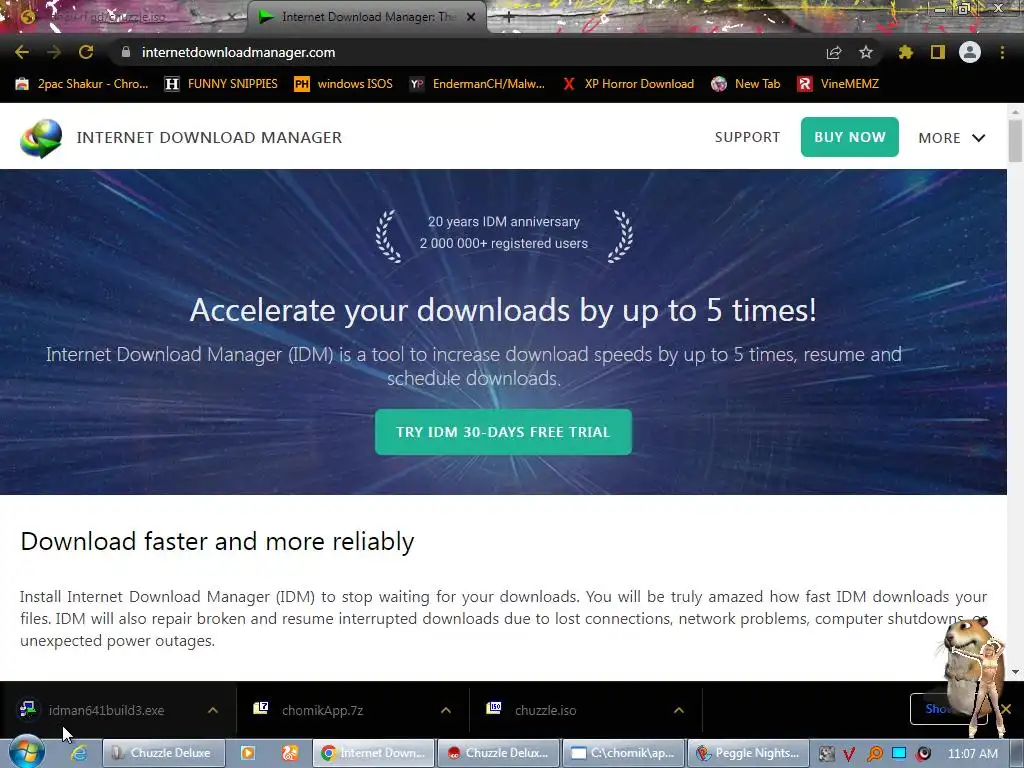Click the round dark red tray icon
The height and width of the screenshot is (768, 1024).
click(x=923, y=754)
